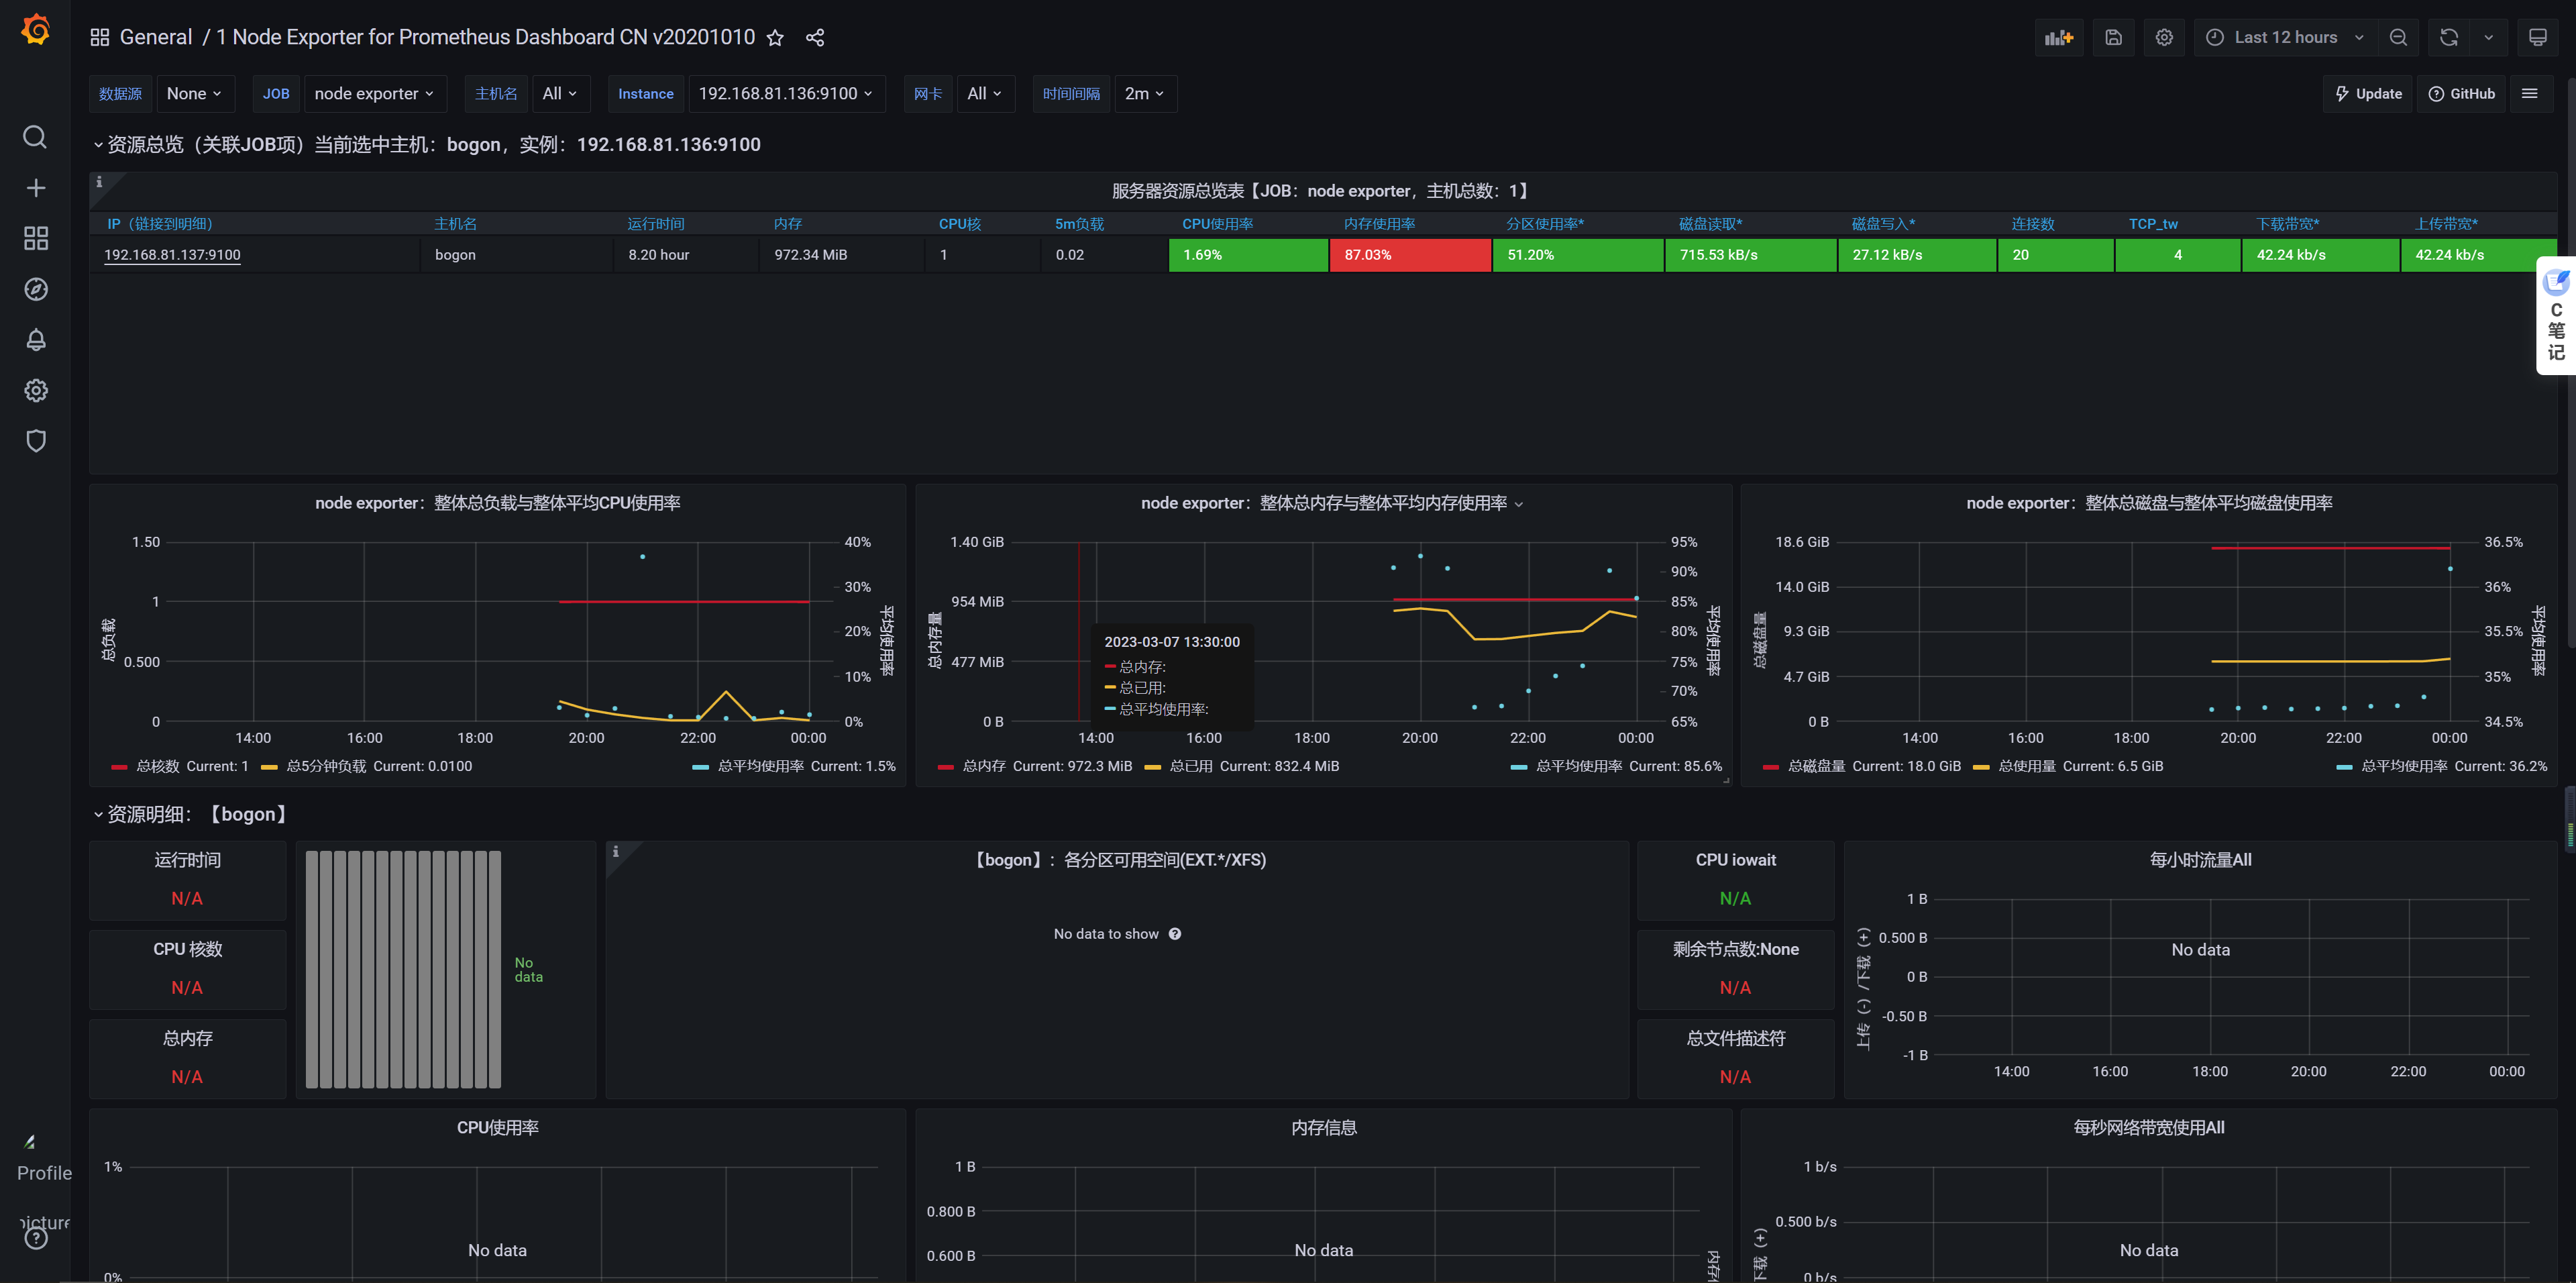Screen dimensions: 2576x1283
Task: Change color of 总磁盘量 red legend marker
Action: pyautogui.click(x=1771, y=767)
